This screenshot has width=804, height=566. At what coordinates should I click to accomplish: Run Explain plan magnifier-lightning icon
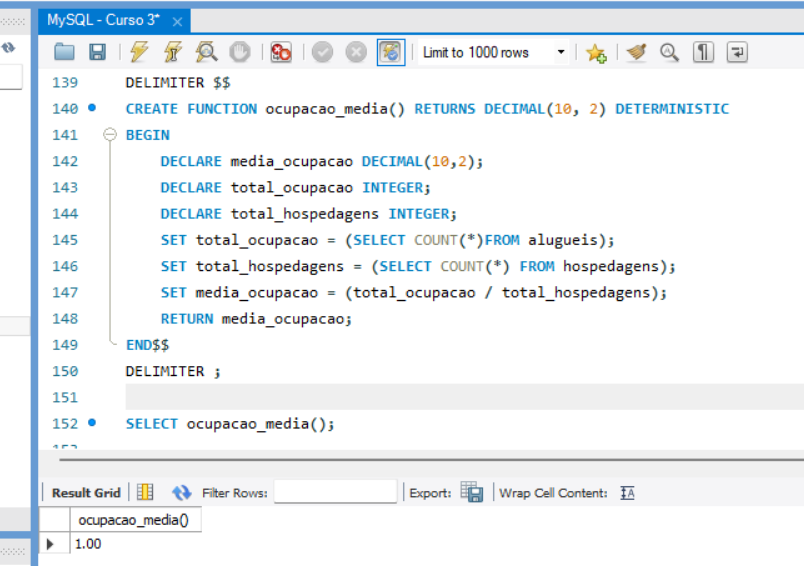[206, 53]
